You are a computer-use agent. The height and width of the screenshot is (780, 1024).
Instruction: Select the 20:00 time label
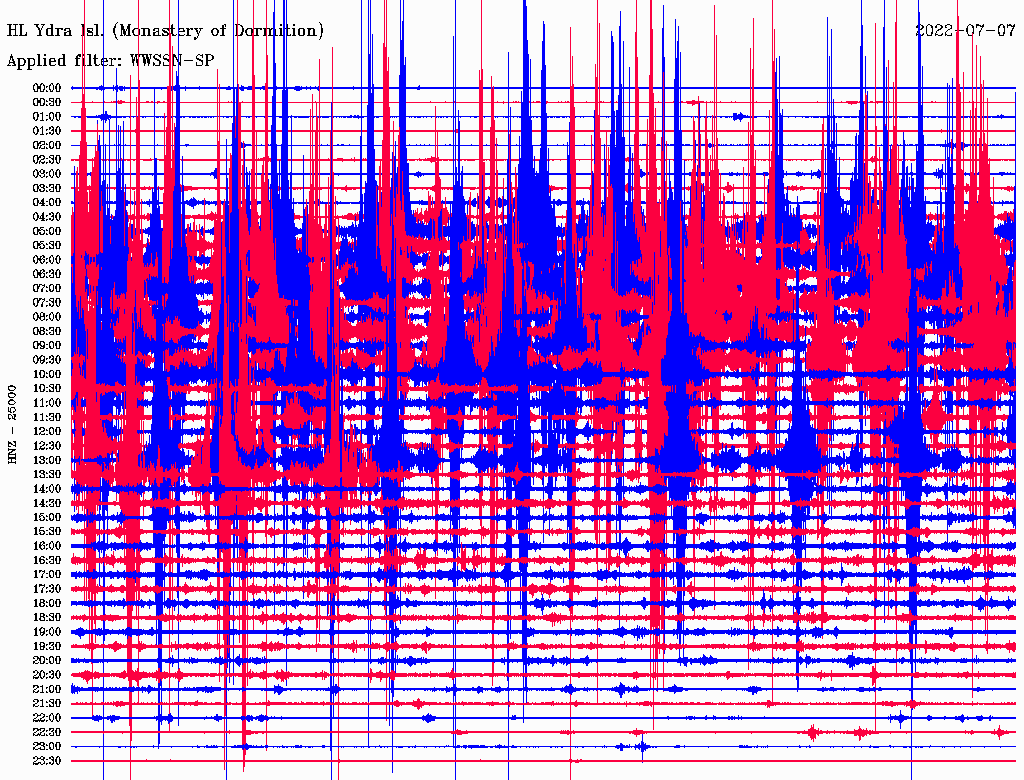[47, 660]
